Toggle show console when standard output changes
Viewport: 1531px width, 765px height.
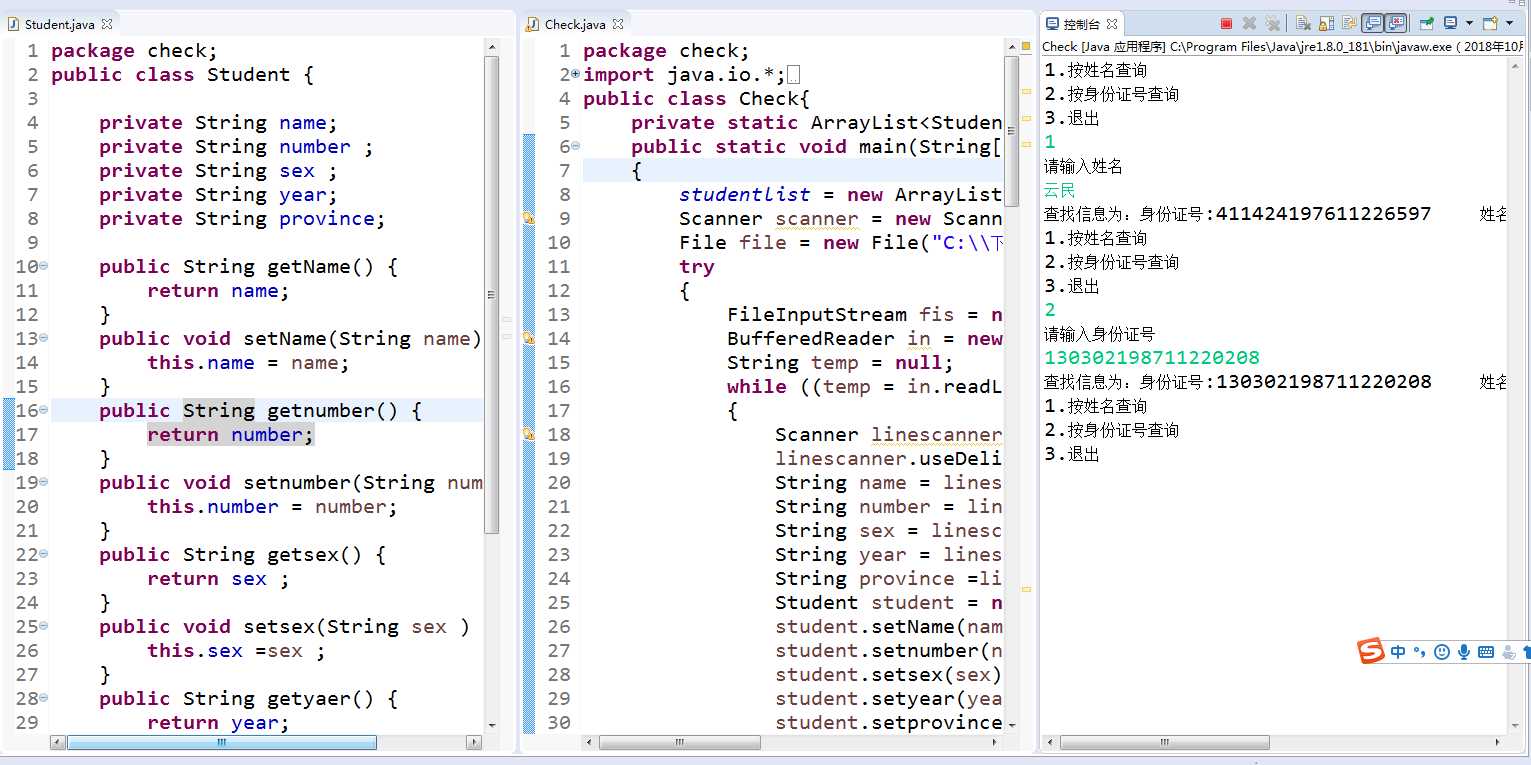click(1373, 23)
